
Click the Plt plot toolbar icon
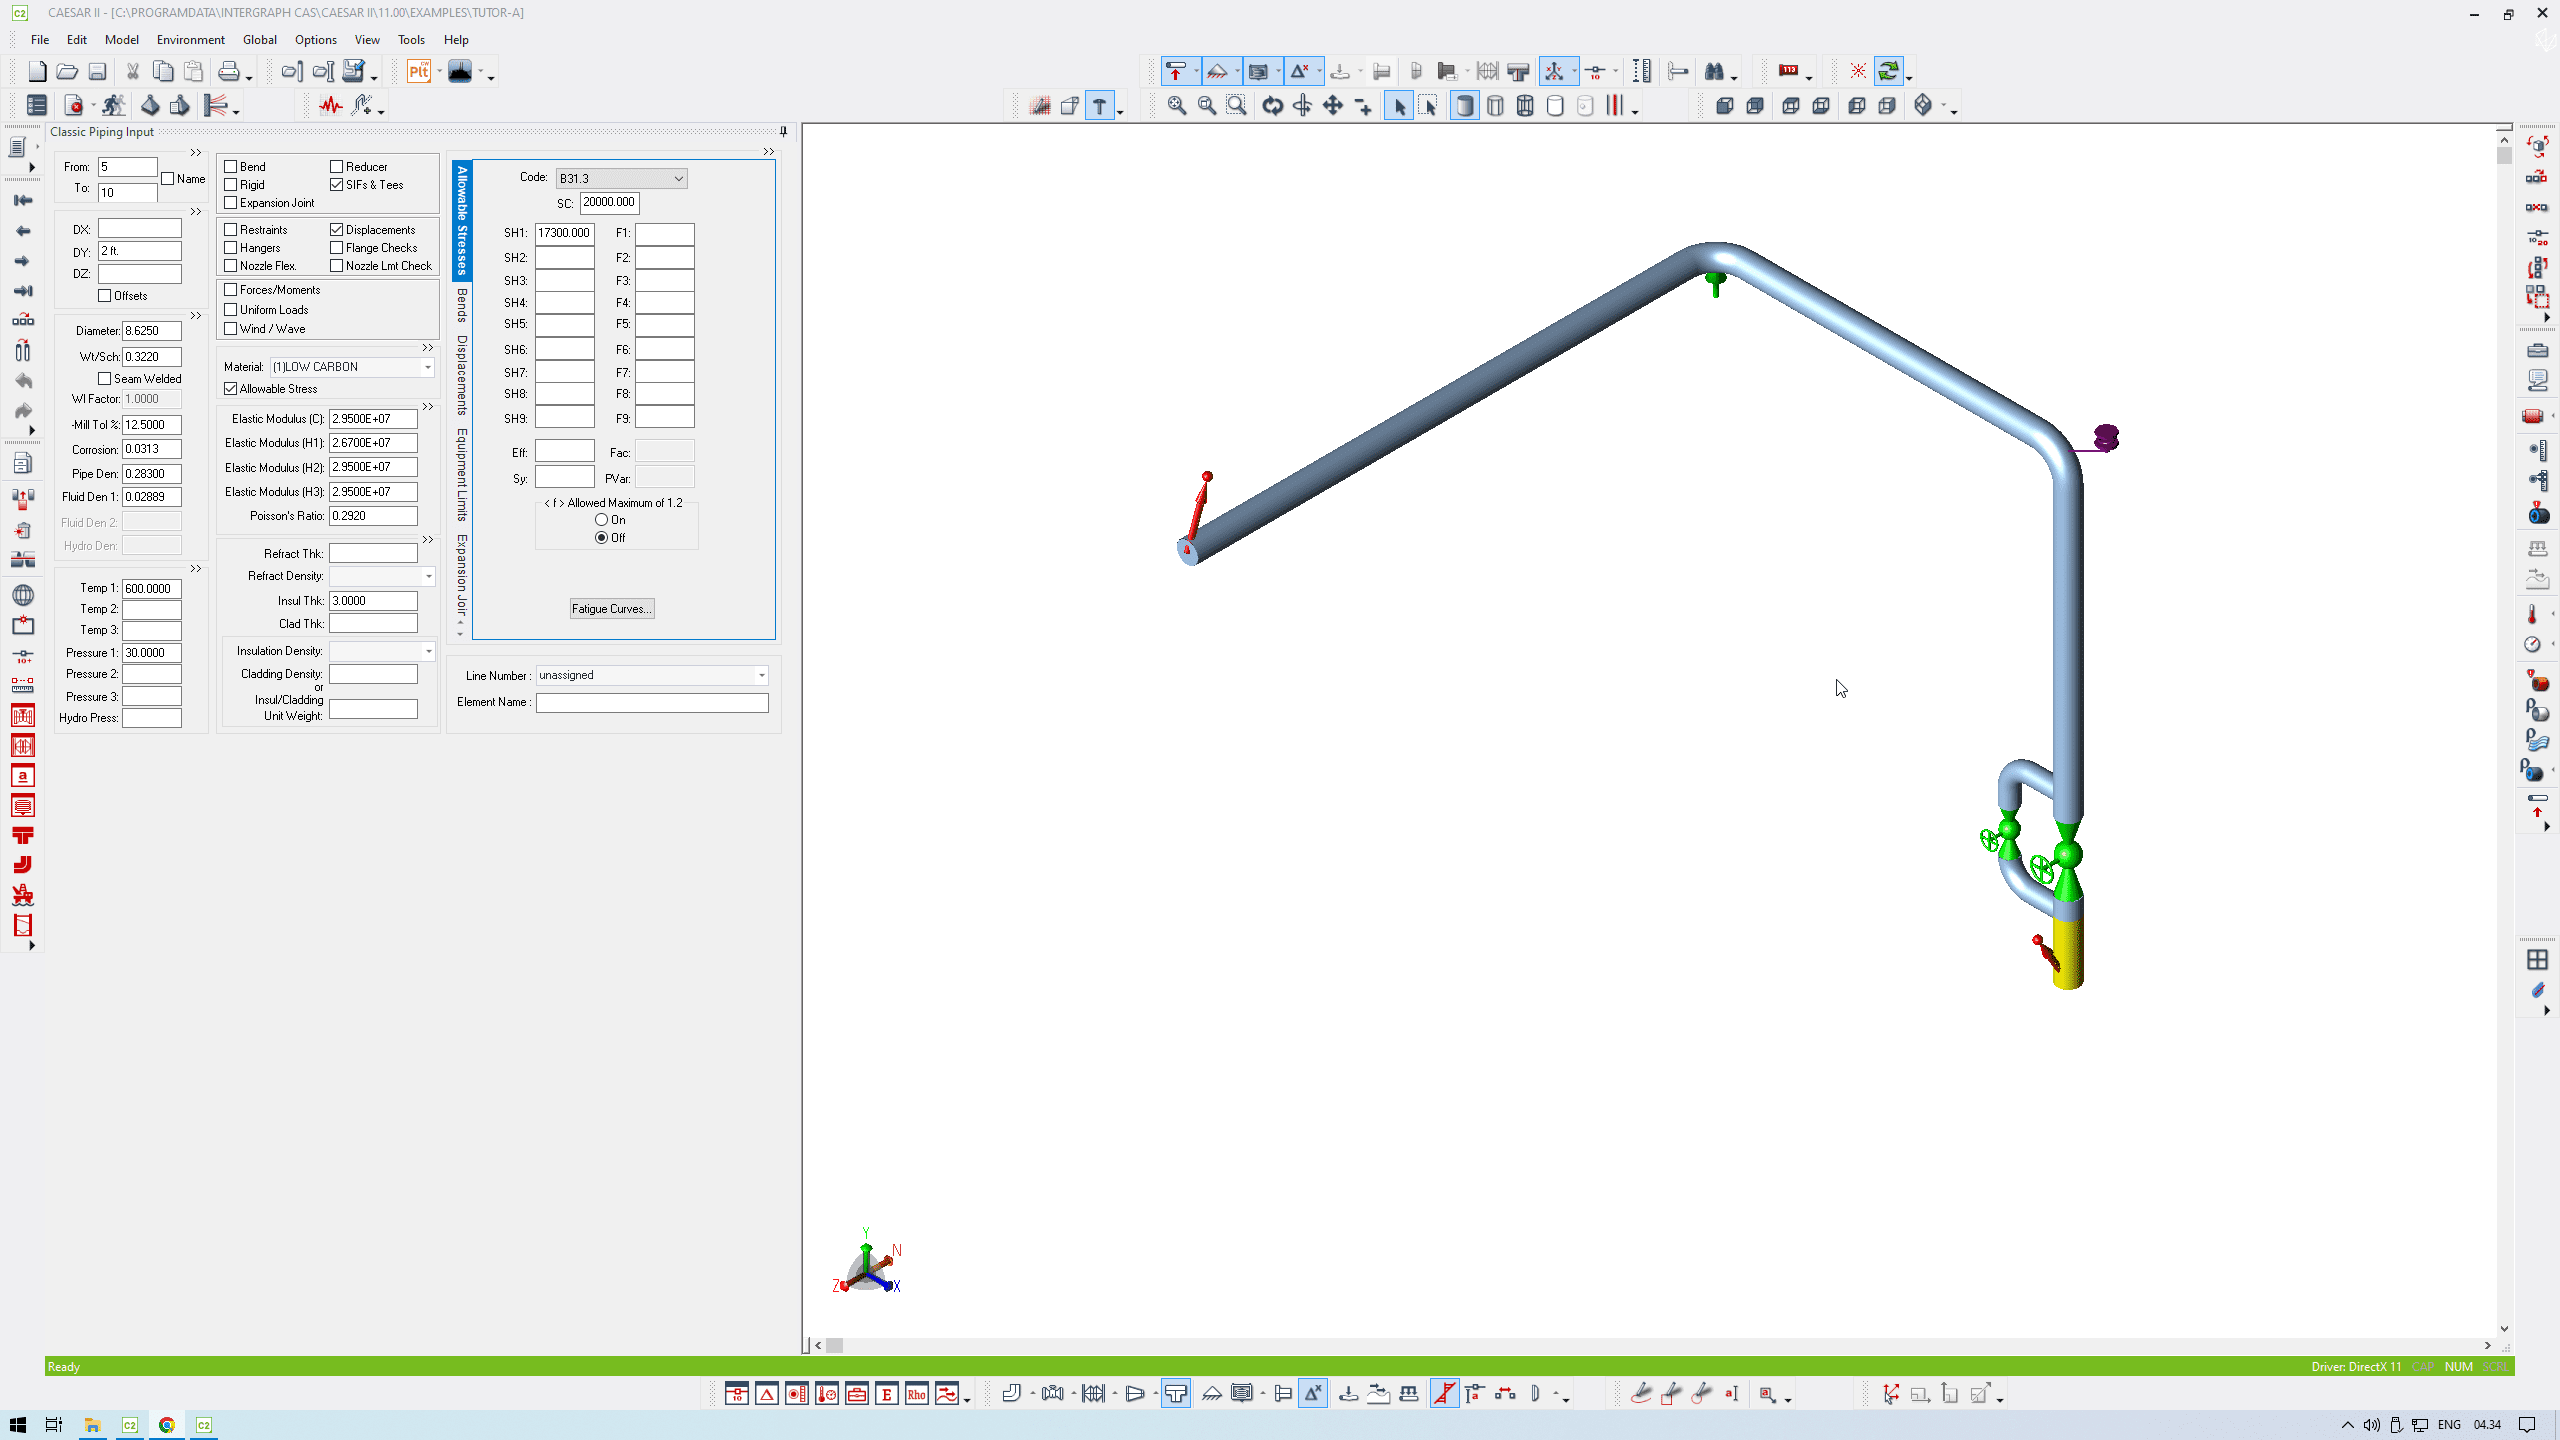pyautogui.click(x=419, y=72)
